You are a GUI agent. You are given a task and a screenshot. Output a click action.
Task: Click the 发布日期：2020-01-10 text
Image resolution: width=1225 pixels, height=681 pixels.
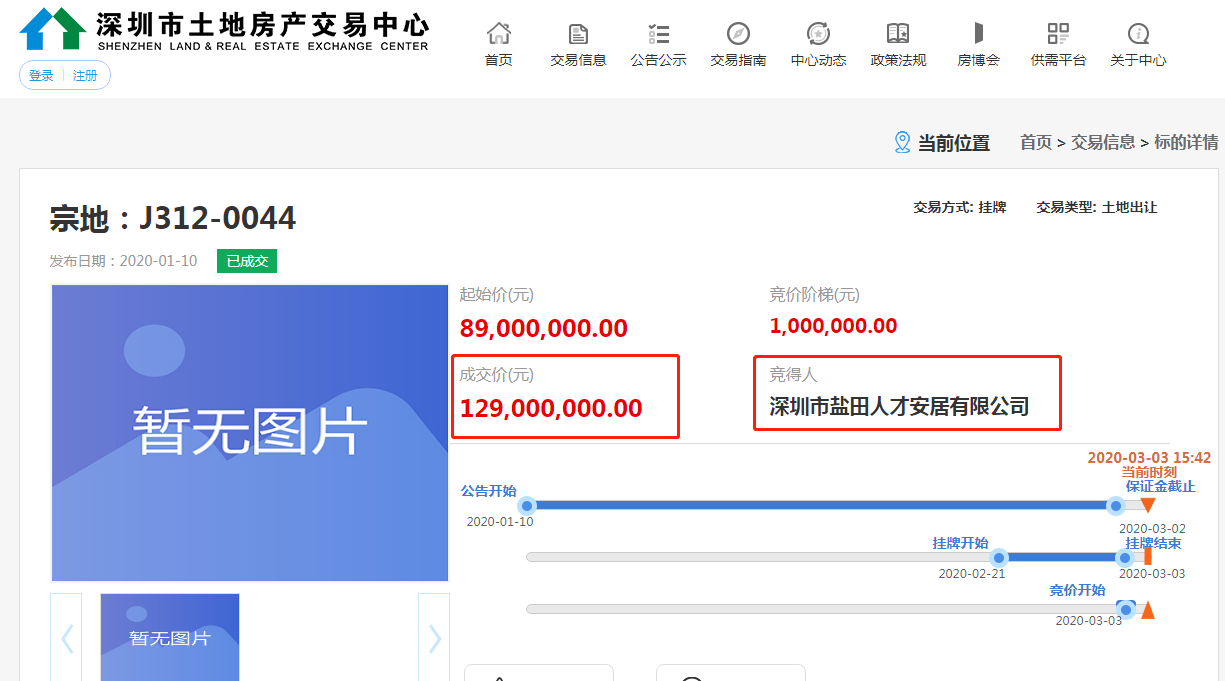[124, 261]
